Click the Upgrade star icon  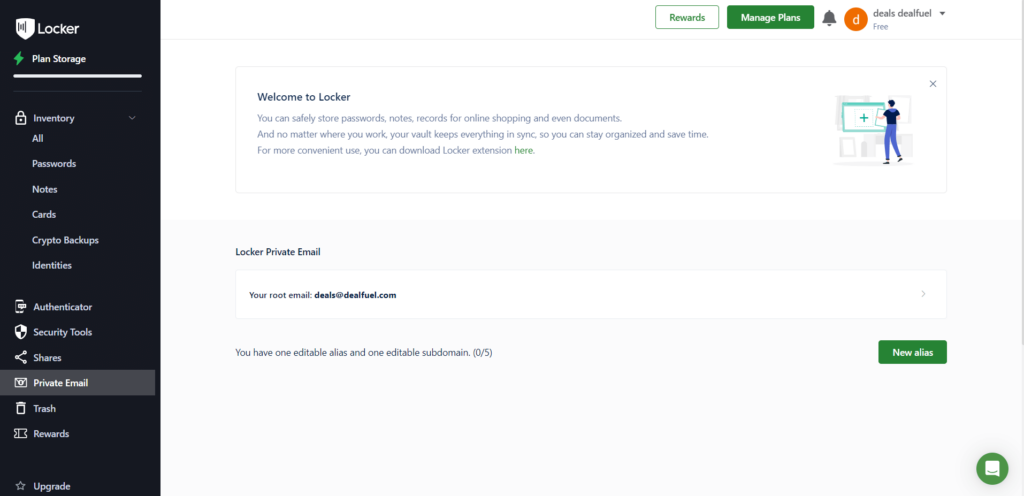(21, 486)
